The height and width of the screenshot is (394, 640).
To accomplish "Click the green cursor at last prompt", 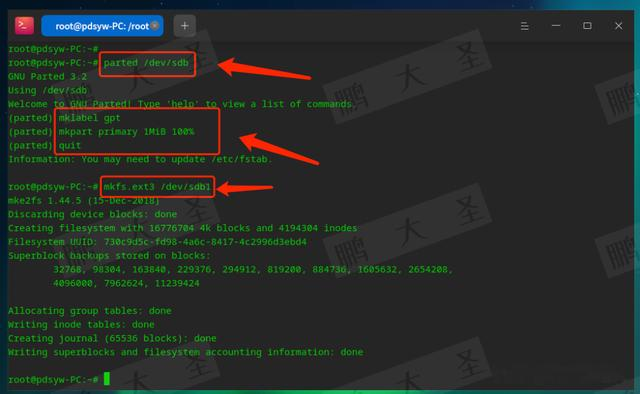I will tap(107, 379).
